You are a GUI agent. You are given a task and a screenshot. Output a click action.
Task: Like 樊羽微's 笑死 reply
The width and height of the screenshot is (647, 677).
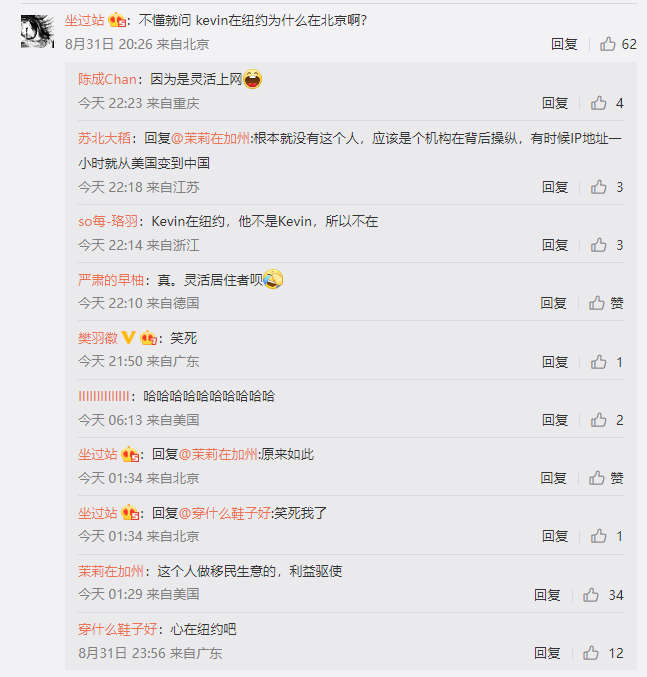tap(598, 361)
